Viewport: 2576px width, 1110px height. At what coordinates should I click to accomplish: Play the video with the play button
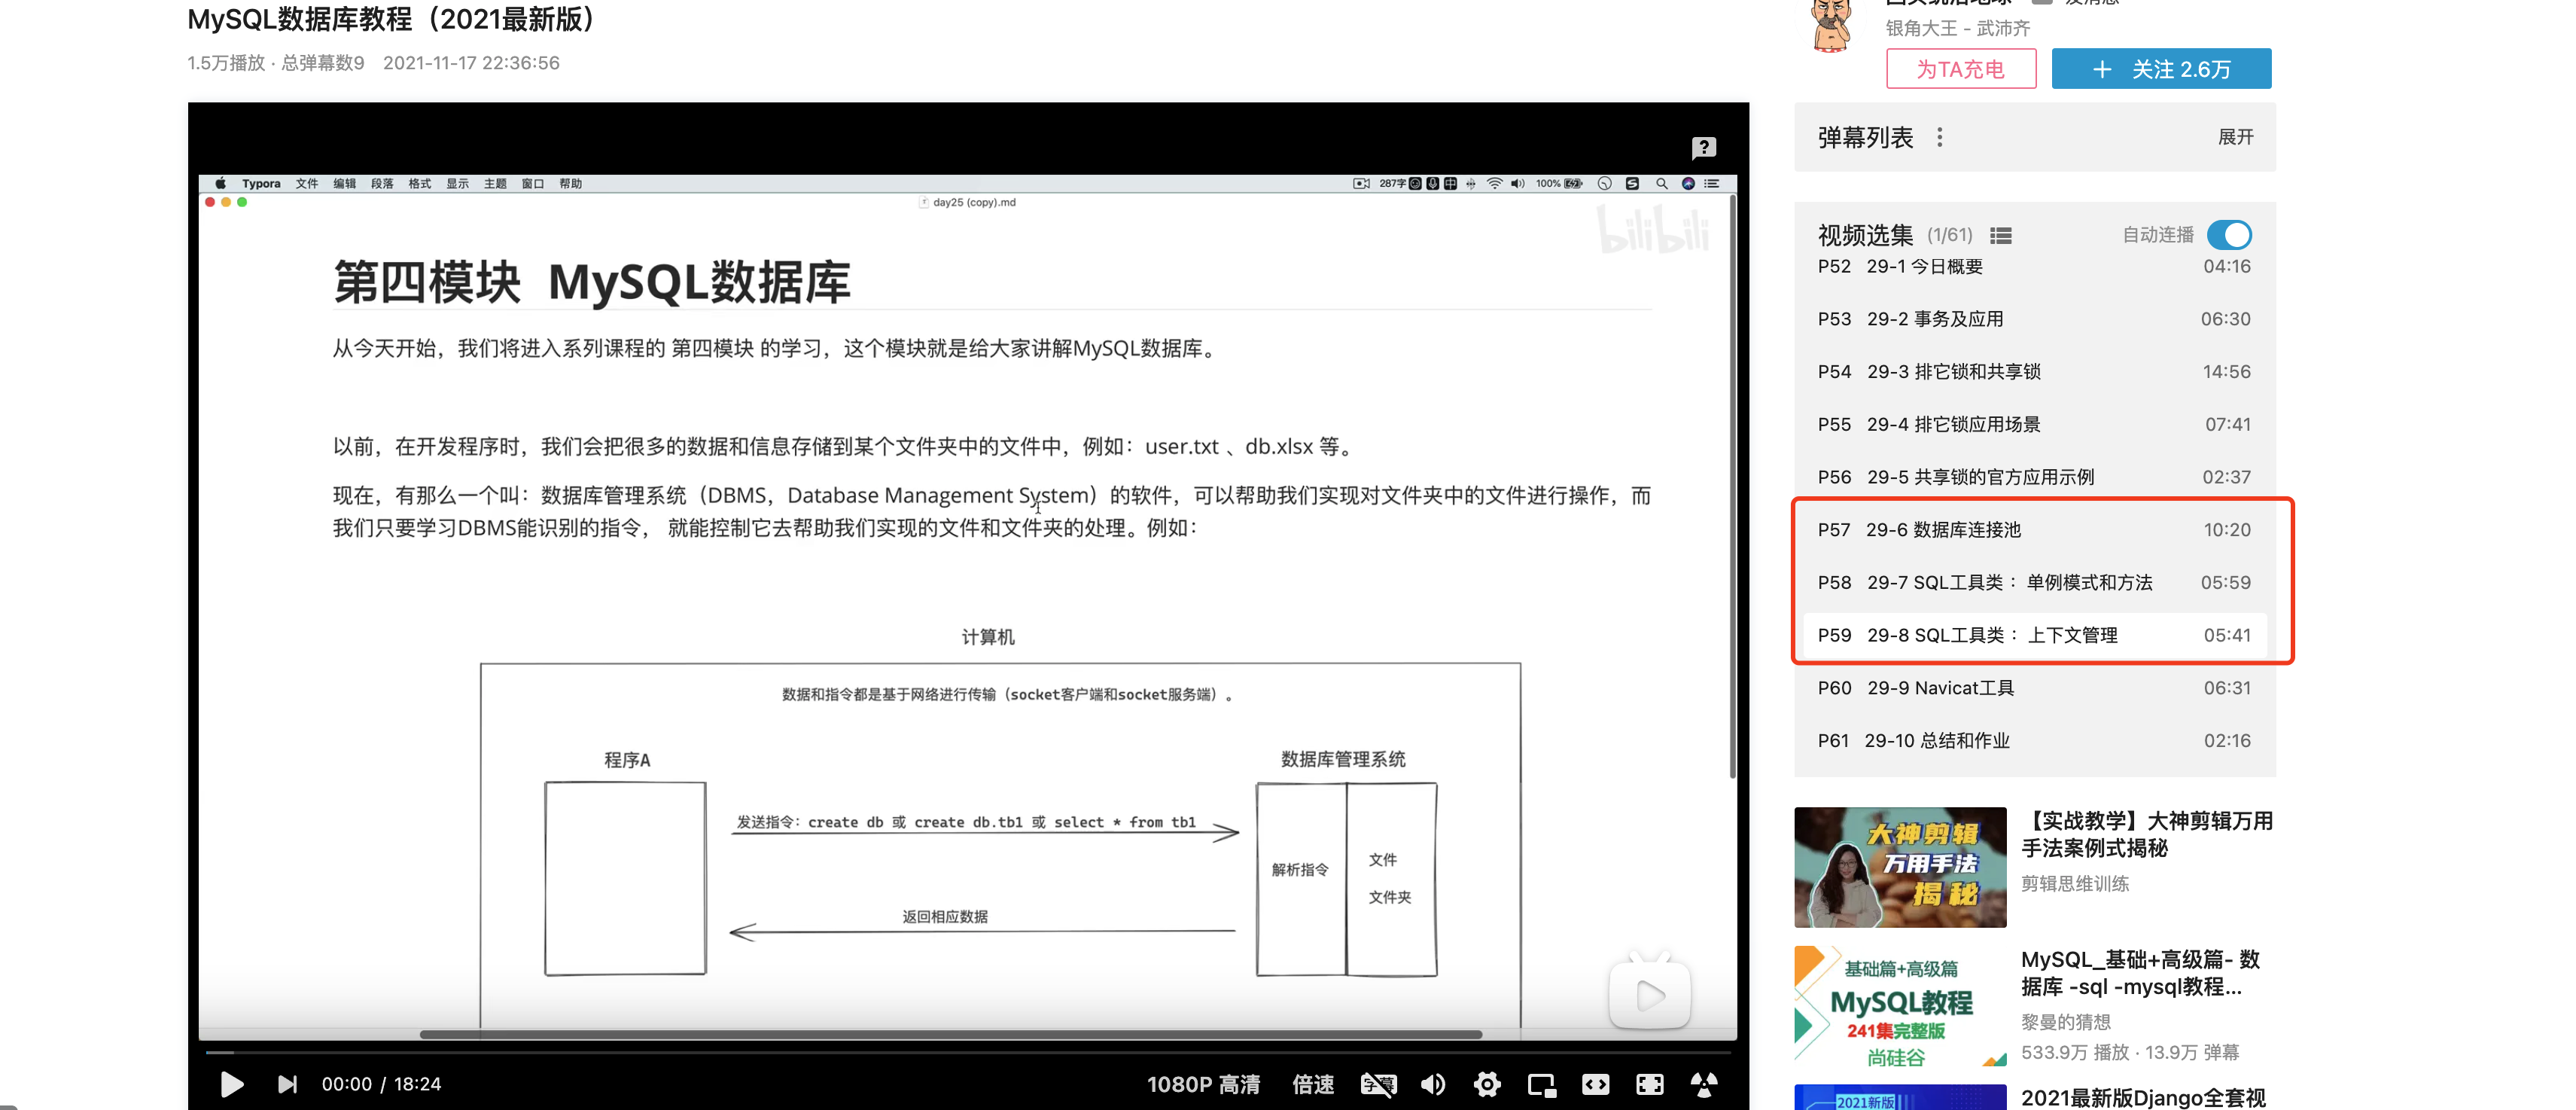[231, 1084]
